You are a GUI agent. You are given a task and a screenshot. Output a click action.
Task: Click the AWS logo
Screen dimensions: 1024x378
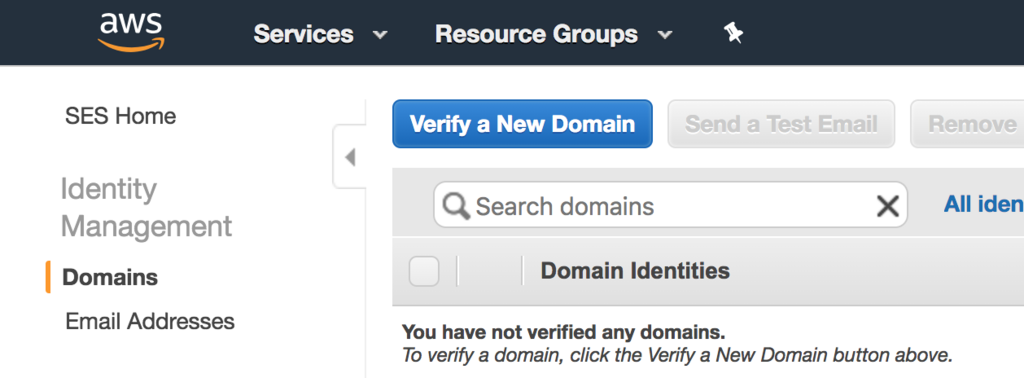(131, 31)
